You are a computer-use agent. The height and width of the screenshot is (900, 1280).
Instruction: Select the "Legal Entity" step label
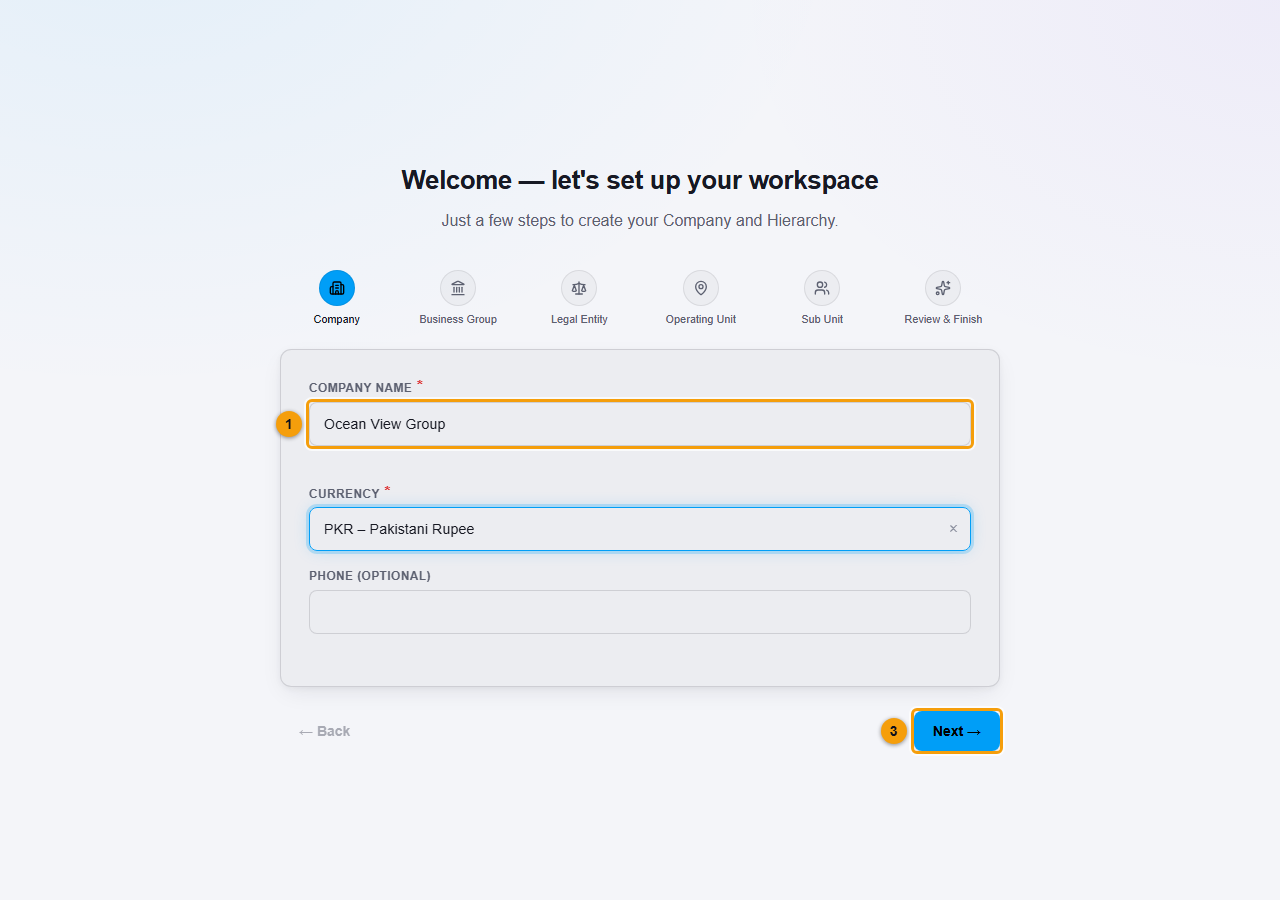click(579, 319)
